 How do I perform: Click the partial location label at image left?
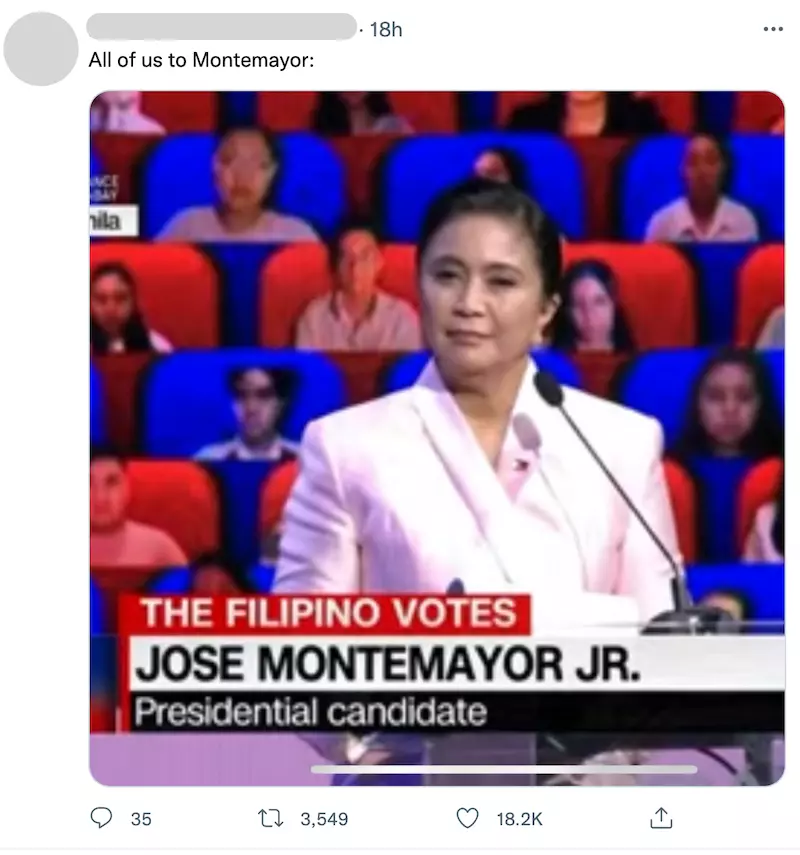pyautogui.click(x=113, y=221)
